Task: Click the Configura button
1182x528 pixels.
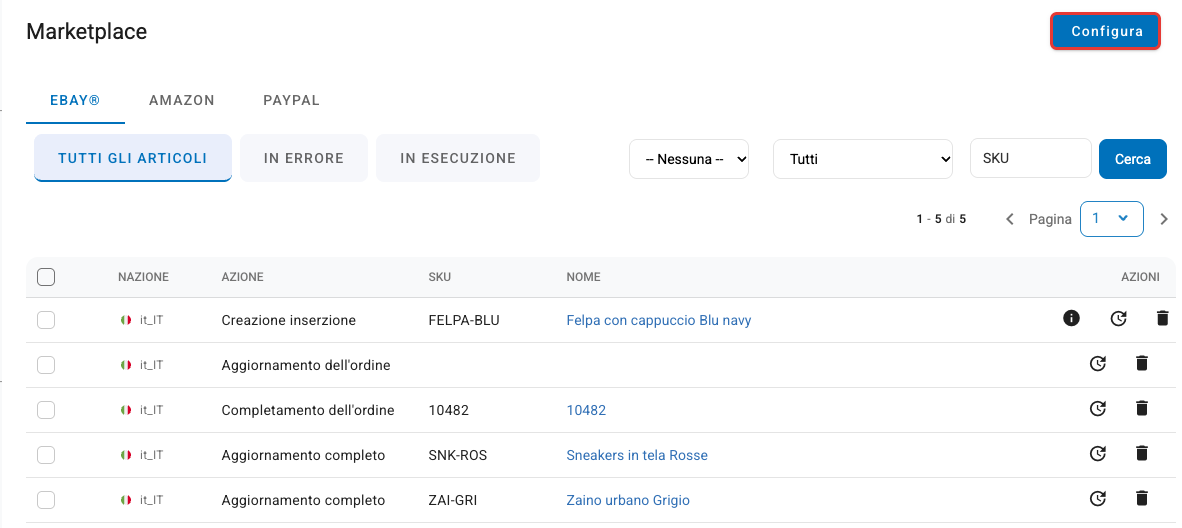Action: (1106, 32)
